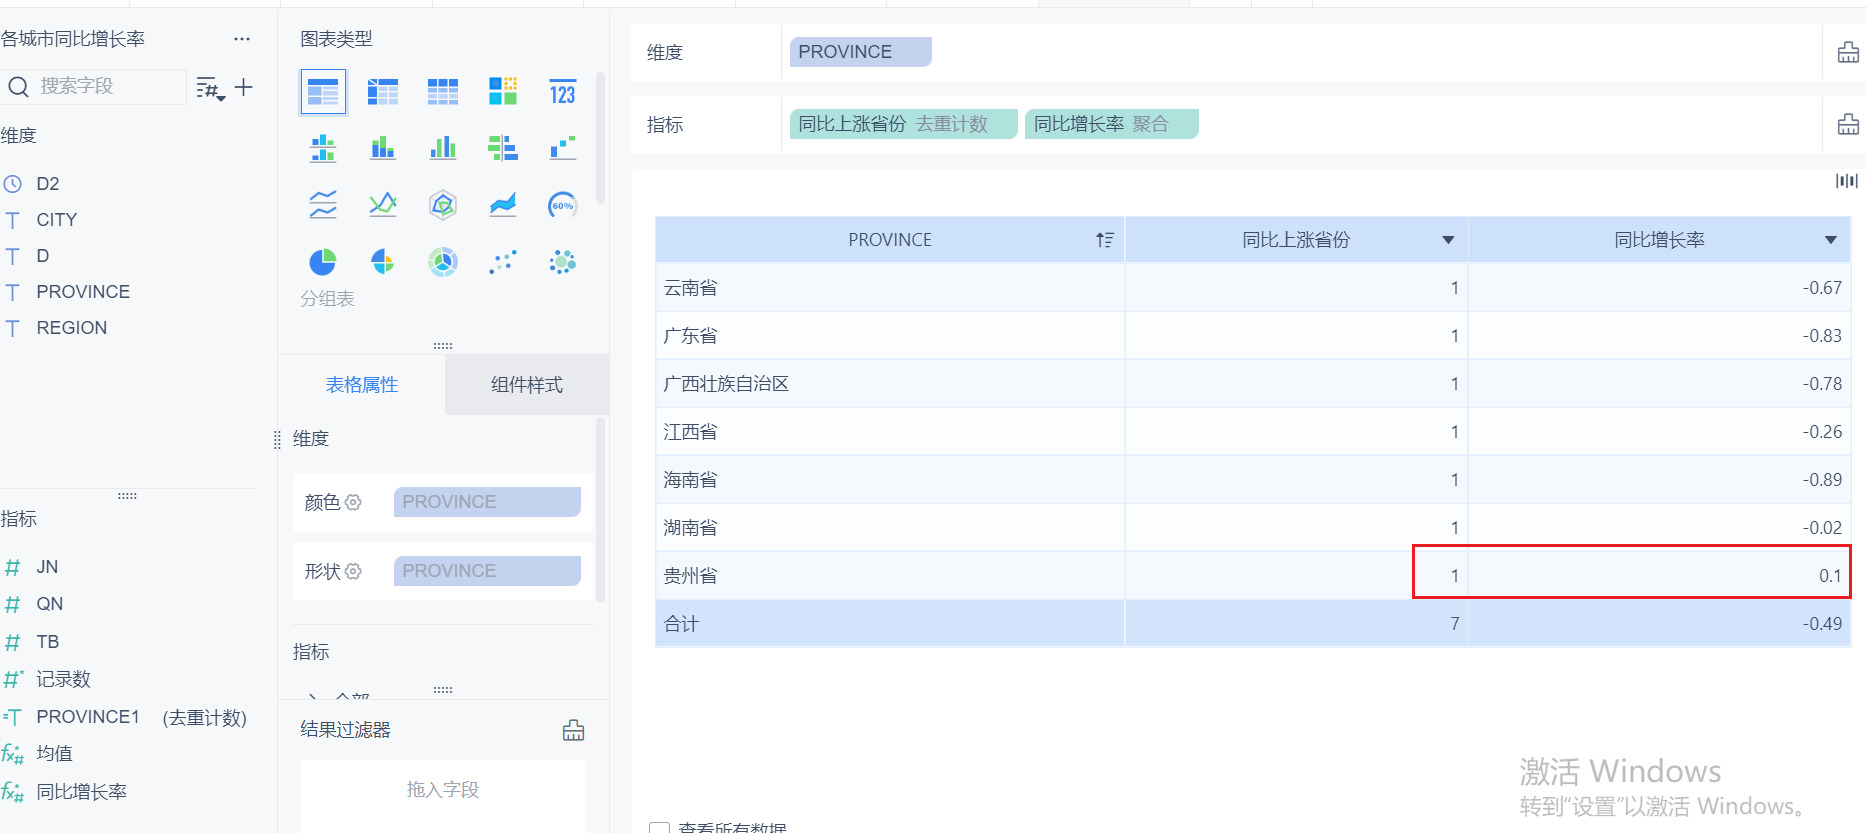
Task: Select the waterfall chart type
Action: coord(563,148)
